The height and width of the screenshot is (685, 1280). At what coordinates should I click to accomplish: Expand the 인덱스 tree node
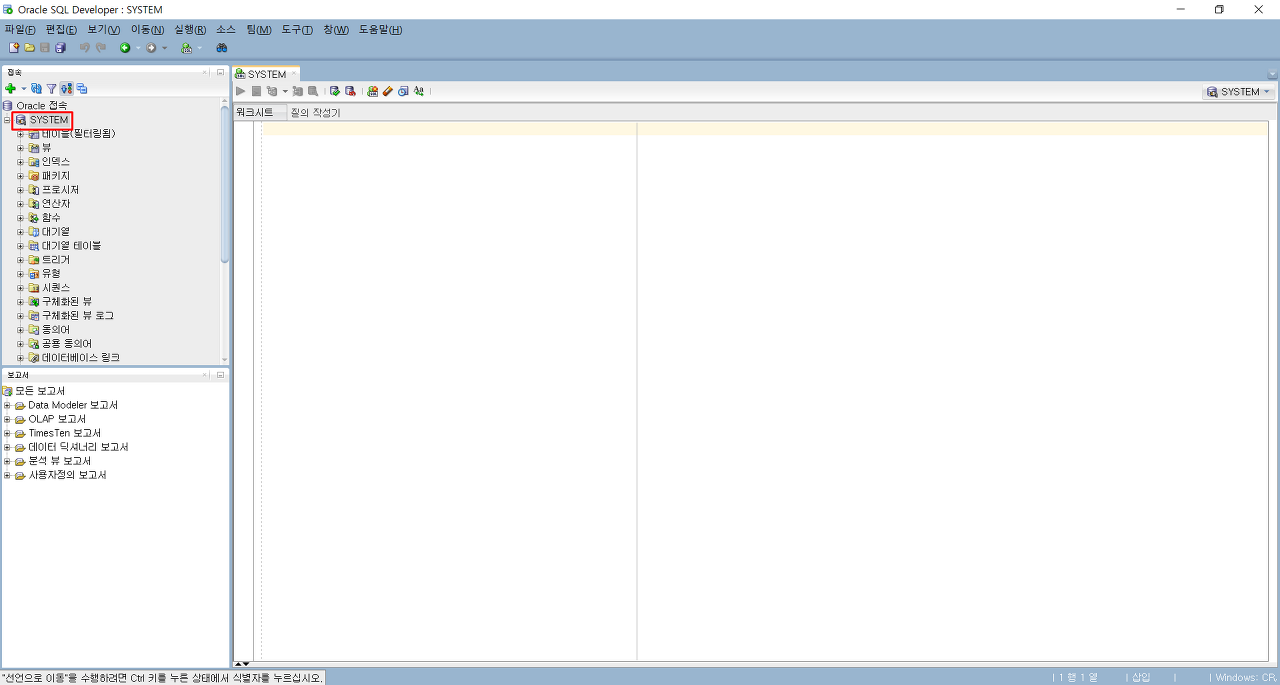pos(20,162)
